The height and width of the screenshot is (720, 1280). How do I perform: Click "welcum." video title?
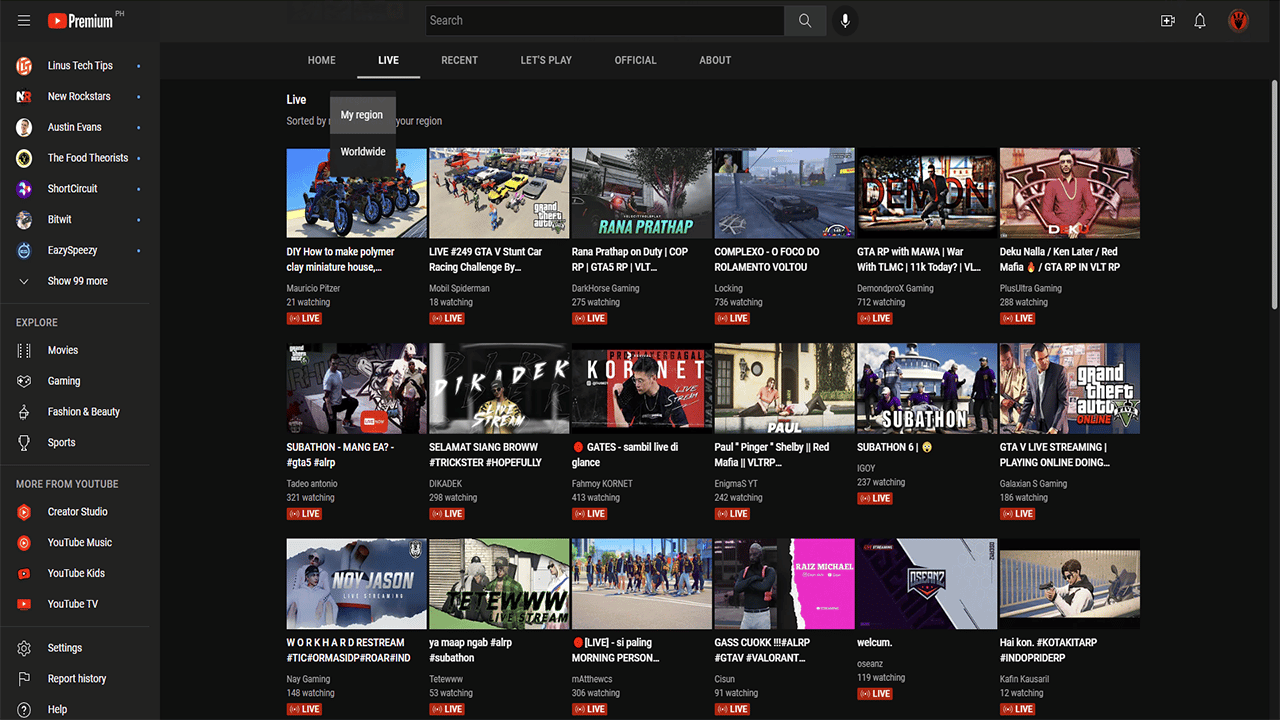point(875,643)
